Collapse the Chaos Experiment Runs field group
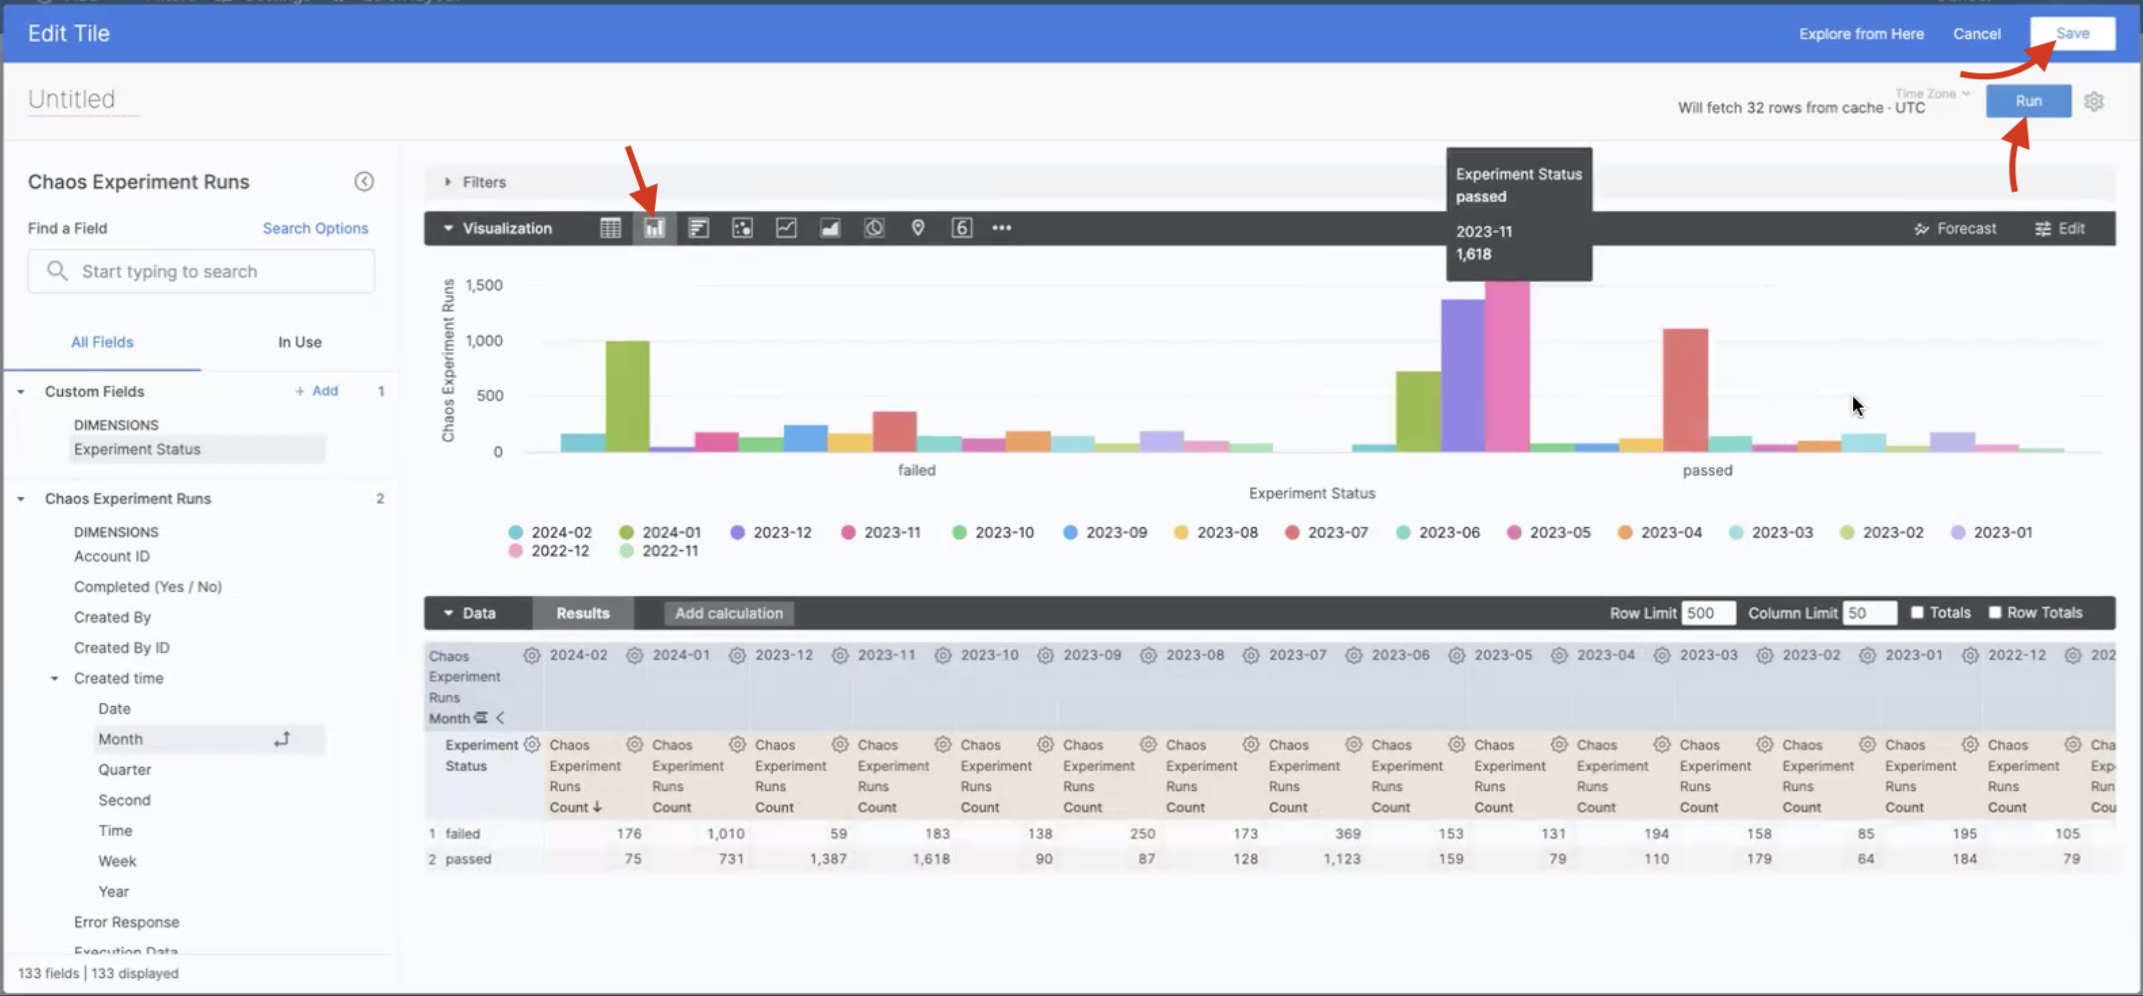The height and width of the screenshot is (996, 2143). (x=21, y=498)
